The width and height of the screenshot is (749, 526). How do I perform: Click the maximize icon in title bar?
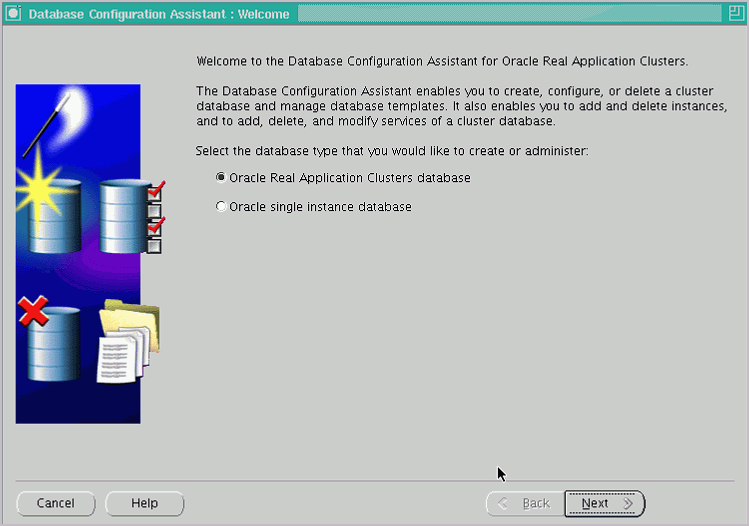coord(734,14)
